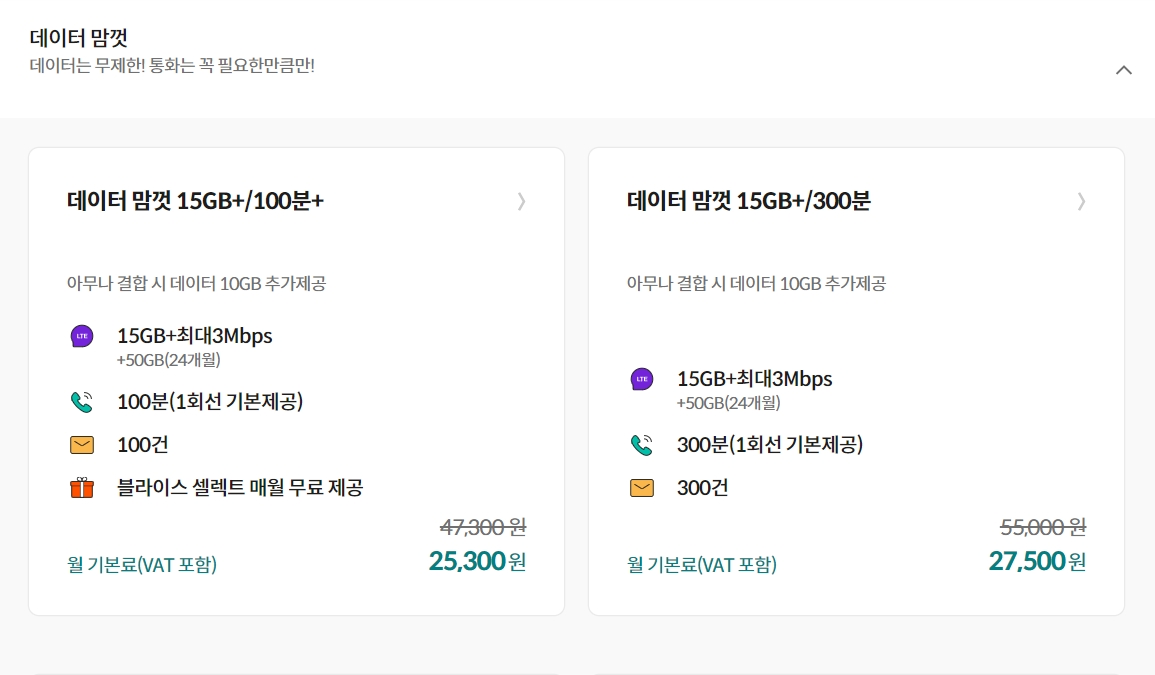Click 데이터는 무제한 subtitle description

pos(172,66)
